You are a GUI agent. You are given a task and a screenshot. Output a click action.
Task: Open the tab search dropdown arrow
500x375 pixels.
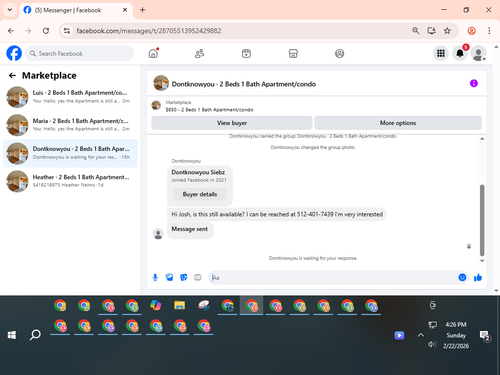tap(10, 10)
